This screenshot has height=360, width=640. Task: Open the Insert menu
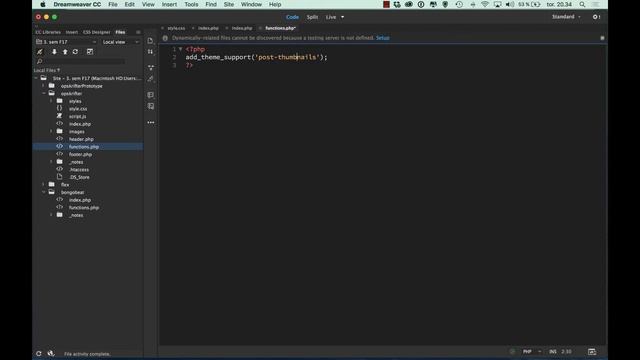click(x=169, y=4)
